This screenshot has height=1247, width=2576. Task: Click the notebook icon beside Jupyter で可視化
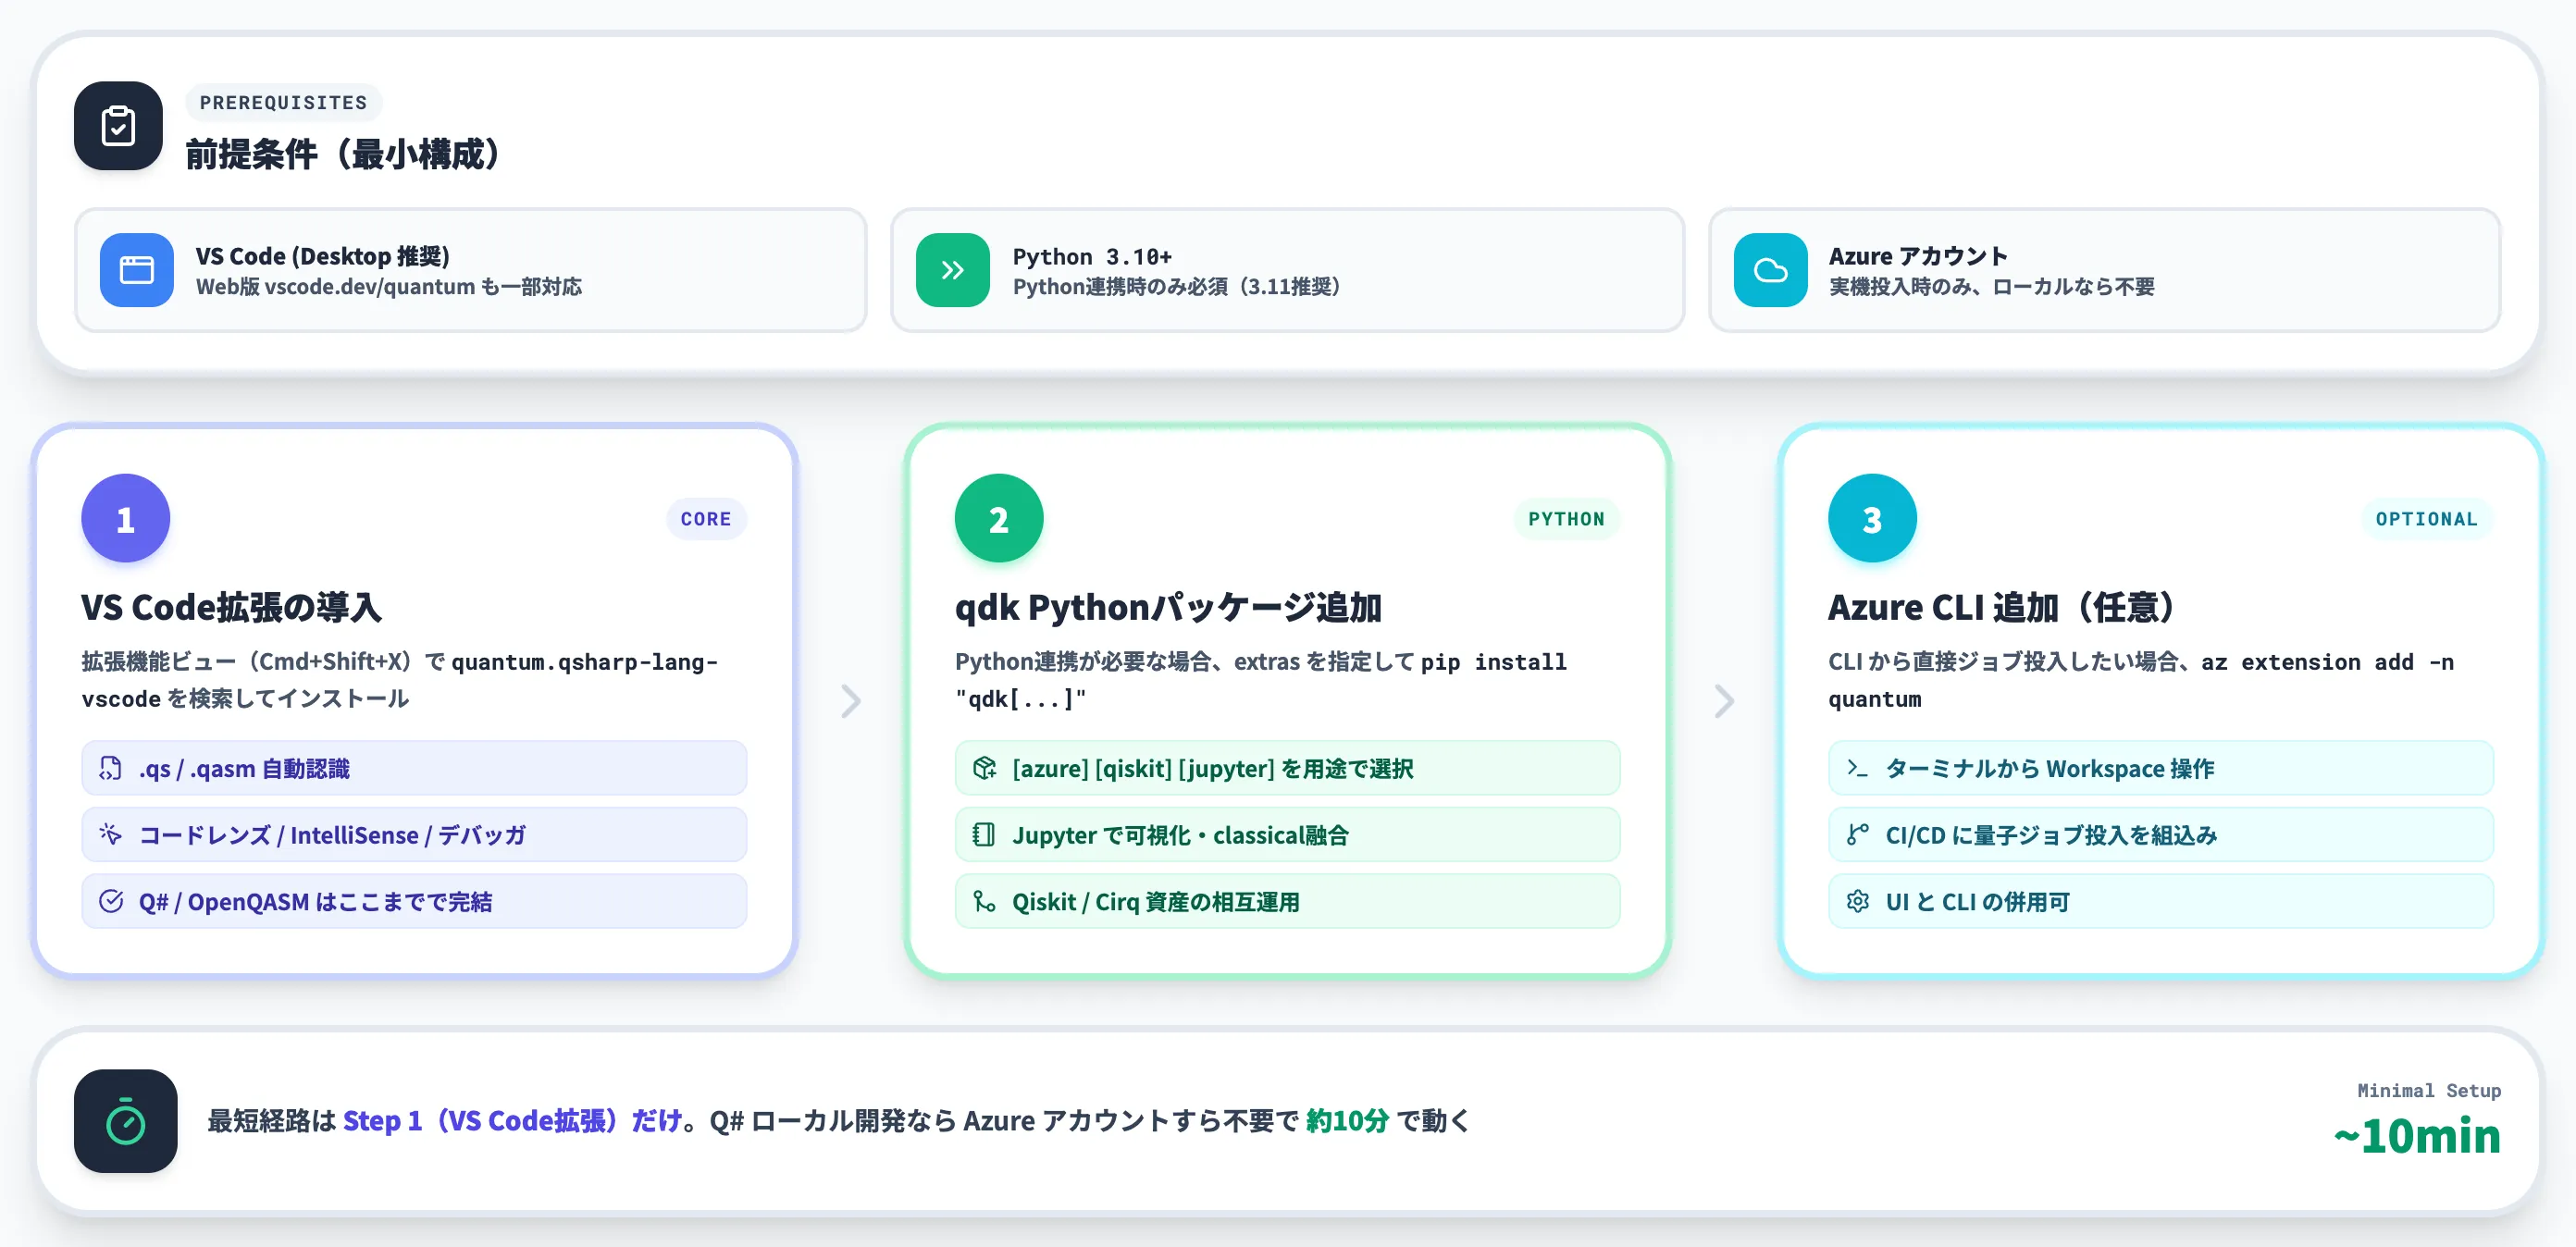pyautogui.click(x=984, y=834)
